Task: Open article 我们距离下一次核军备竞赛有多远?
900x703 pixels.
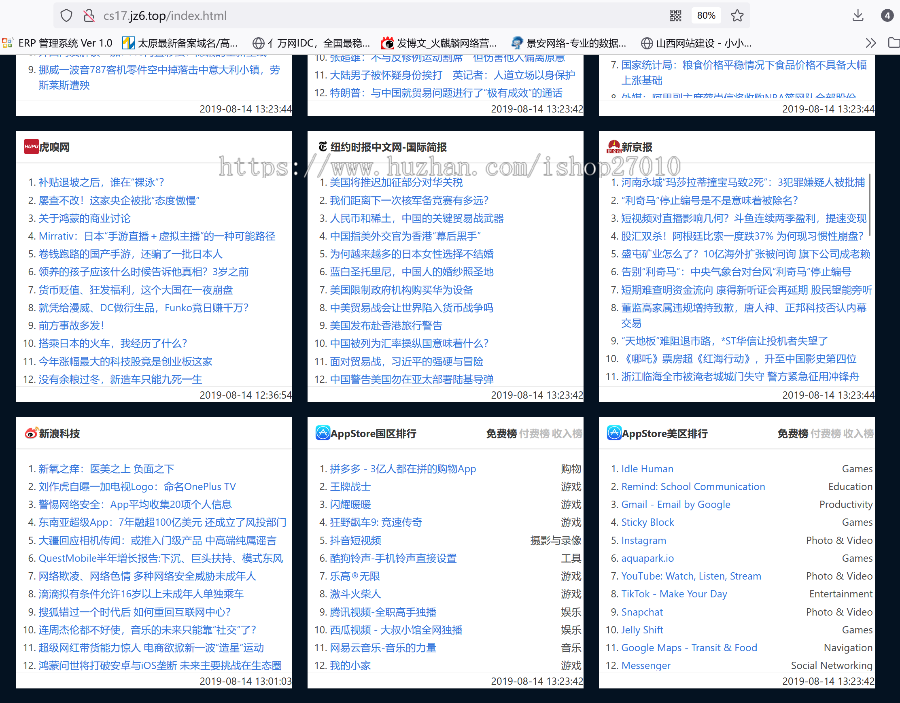Action: (x=409, y=200)
